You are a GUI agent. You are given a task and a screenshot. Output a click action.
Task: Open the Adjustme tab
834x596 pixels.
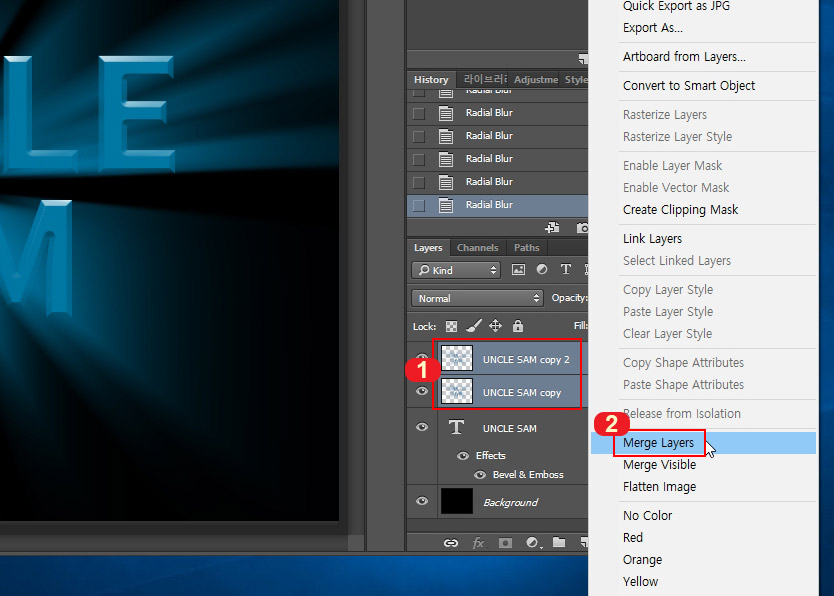536,80
